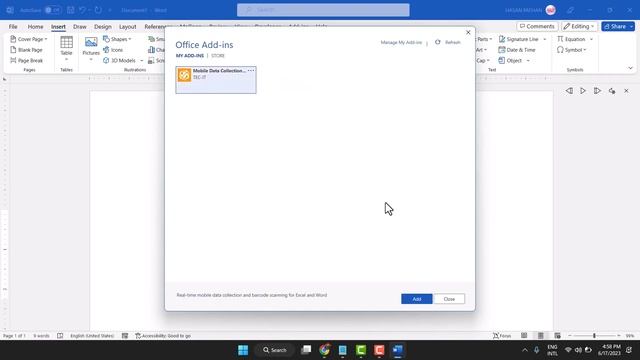Click the 3D Models button
The image size is (640, 360).
pos(120,60)
